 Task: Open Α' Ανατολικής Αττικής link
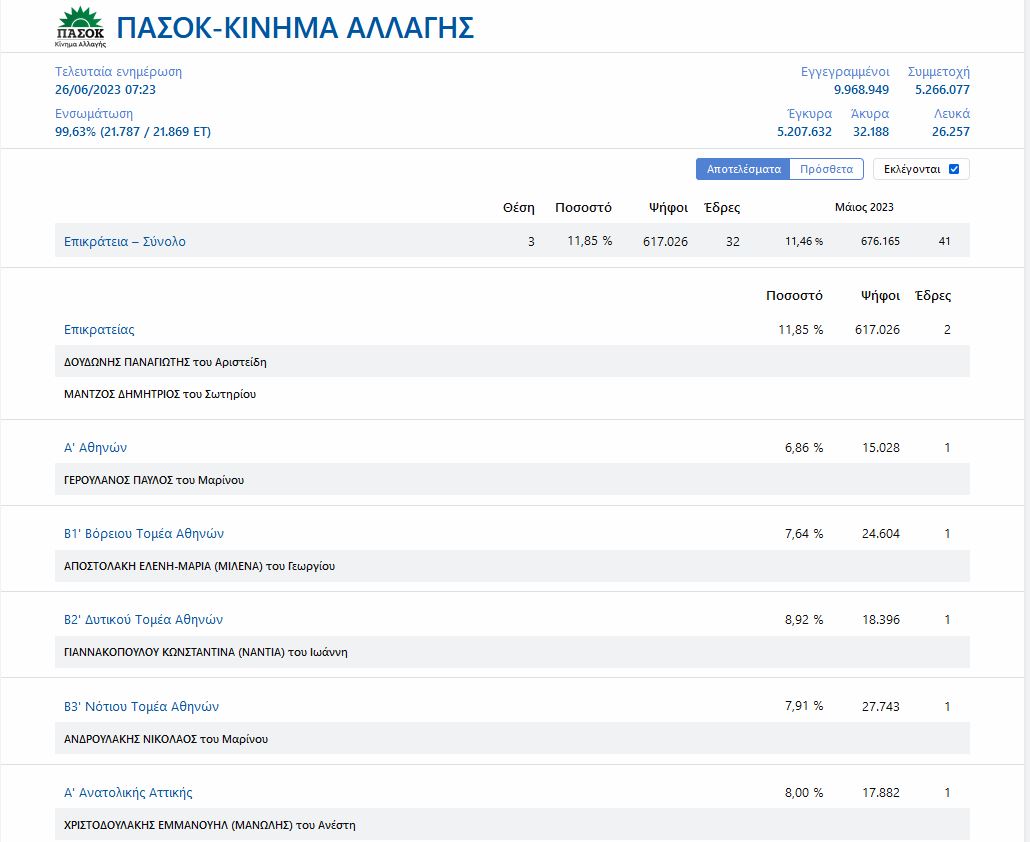tap(128, 792)
